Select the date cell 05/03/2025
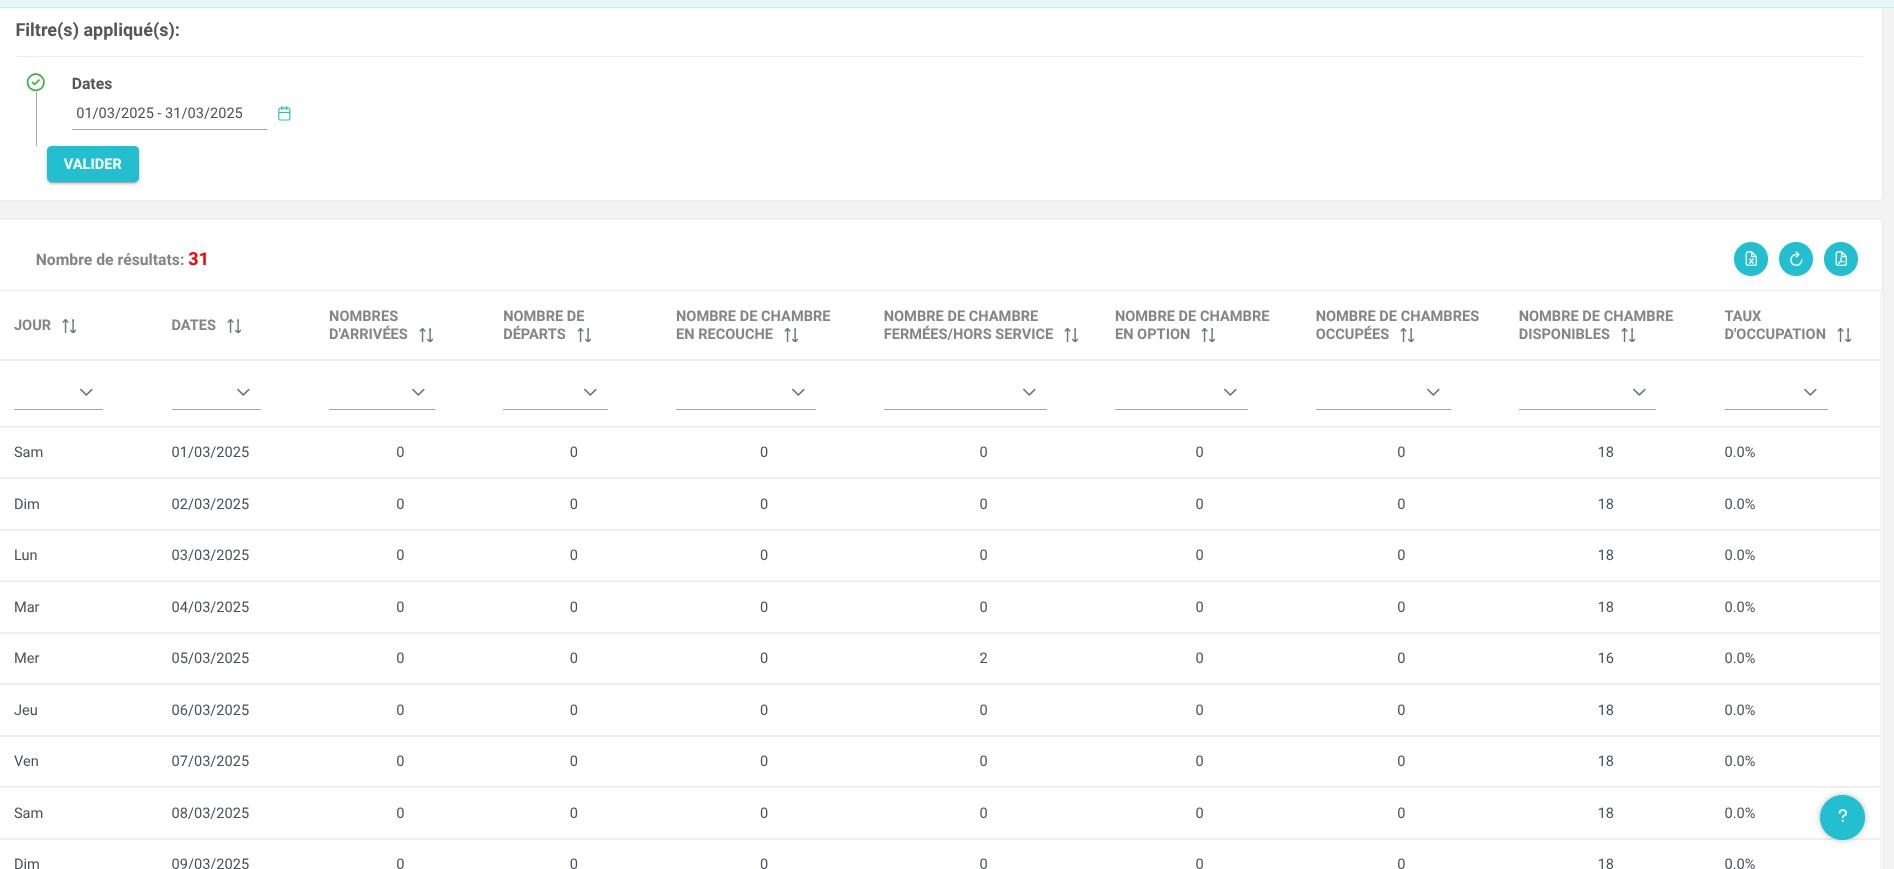Viewport: 1894px width, 869px height. [210, 658]
